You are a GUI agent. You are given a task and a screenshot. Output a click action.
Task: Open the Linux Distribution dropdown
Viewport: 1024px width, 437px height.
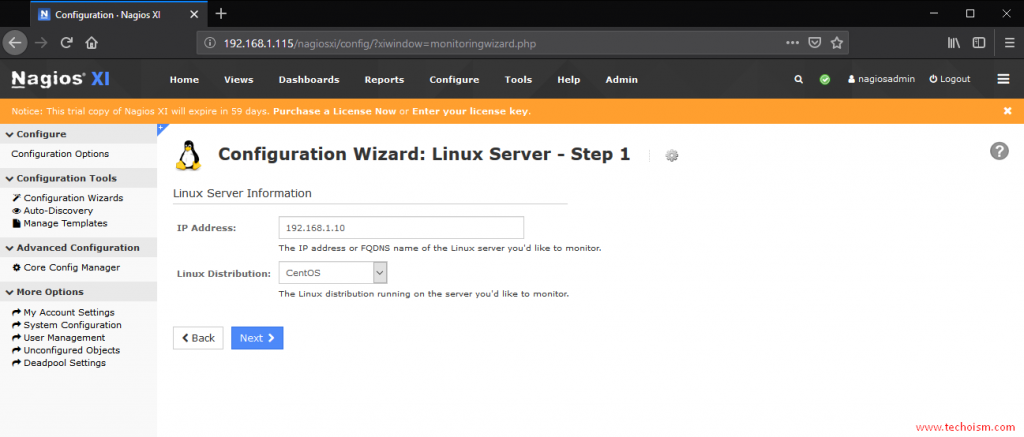(x=333, y=273)
